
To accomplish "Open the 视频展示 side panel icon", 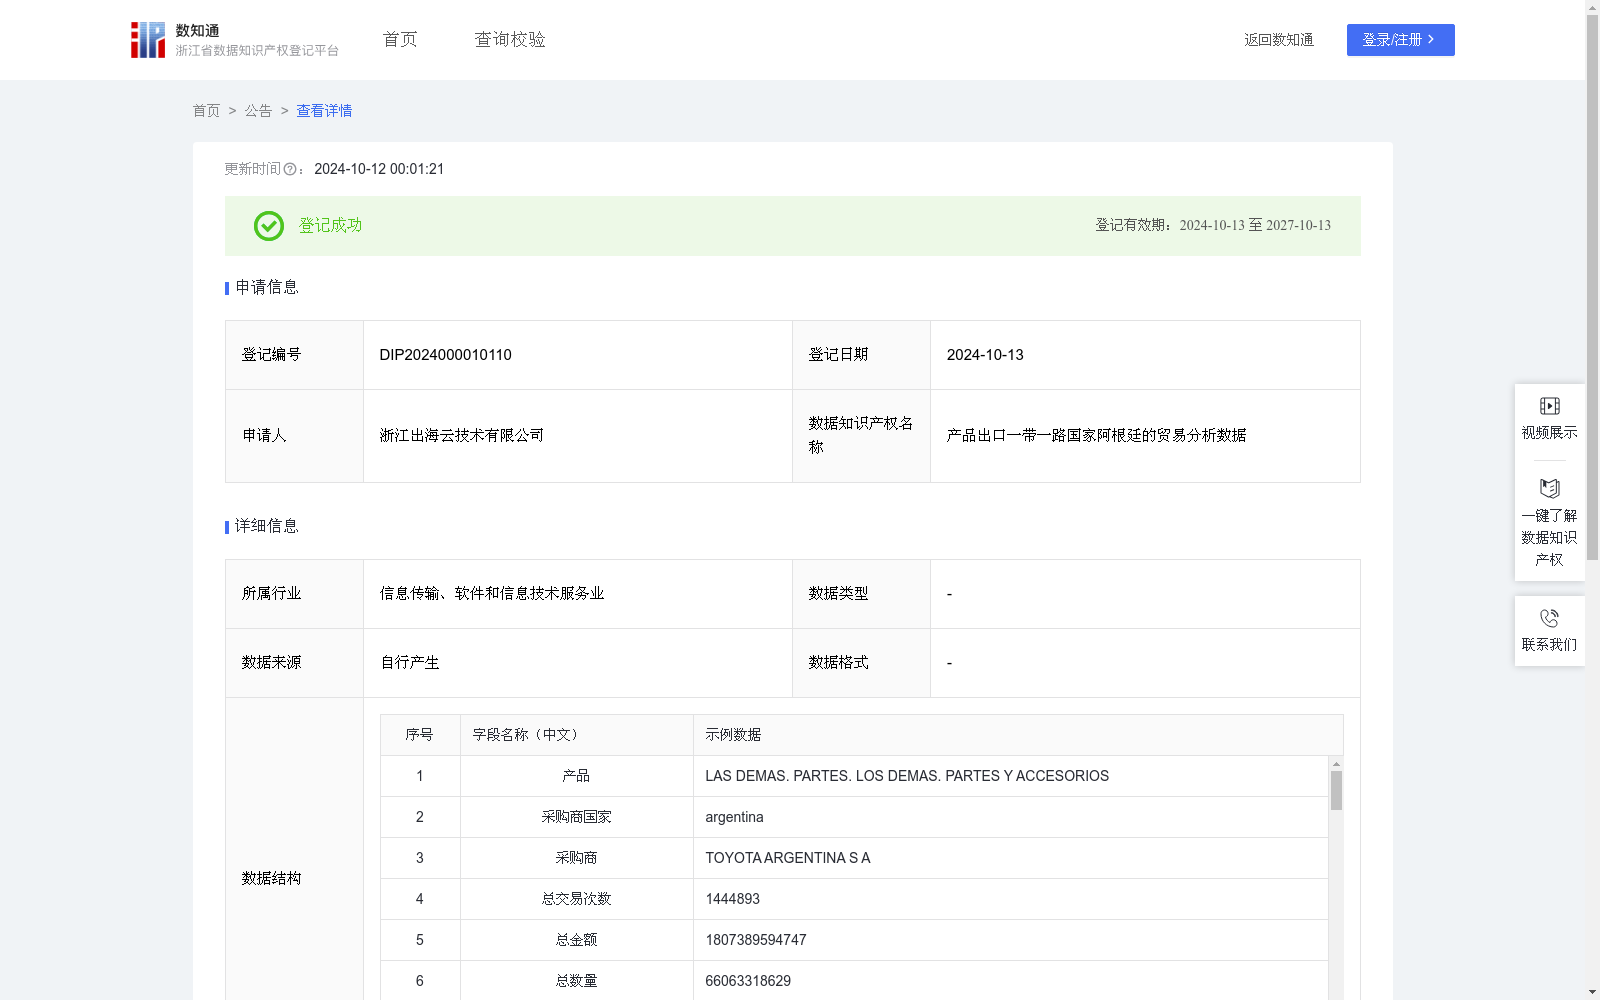I will click(1549, 406).
